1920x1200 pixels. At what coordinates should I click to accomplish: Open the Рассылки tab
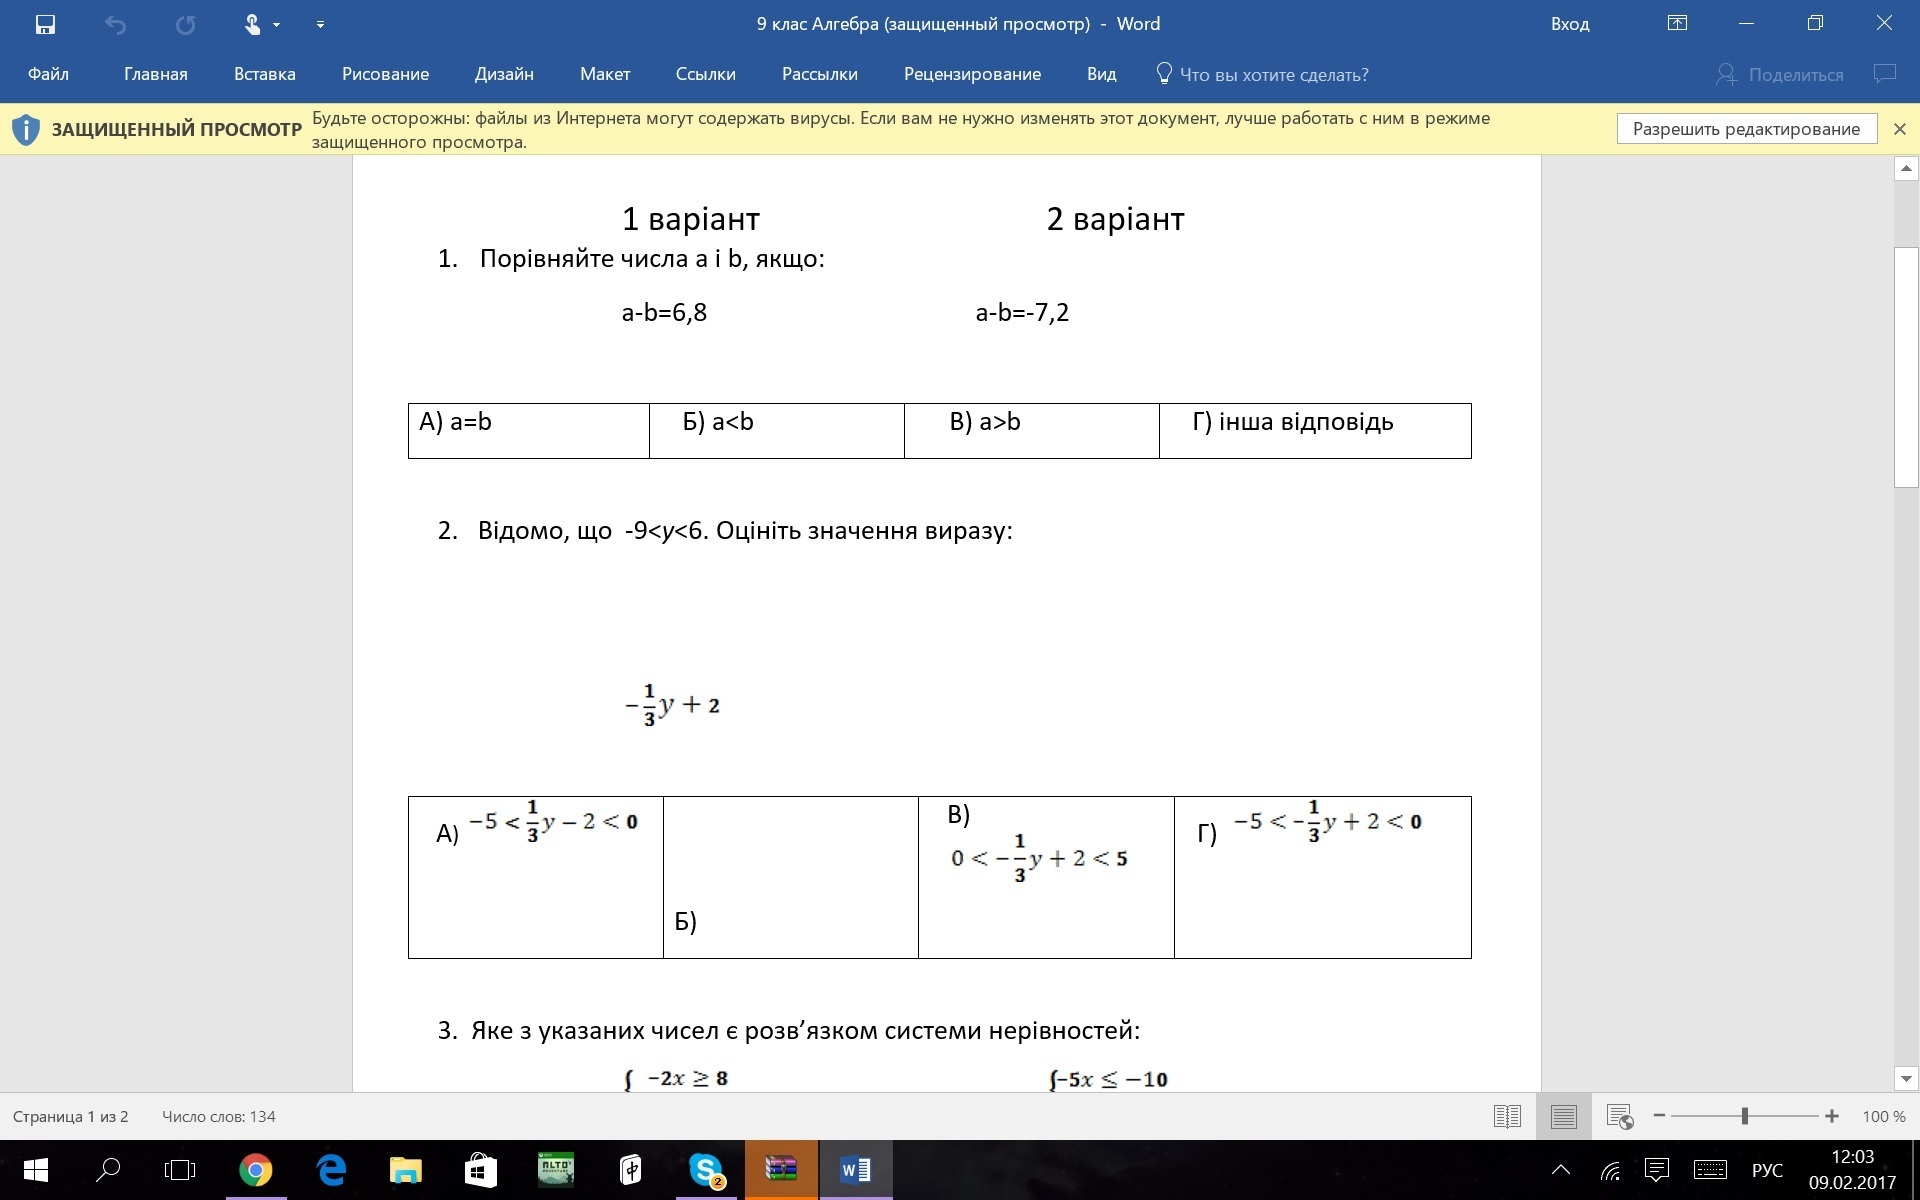[820, 74]
